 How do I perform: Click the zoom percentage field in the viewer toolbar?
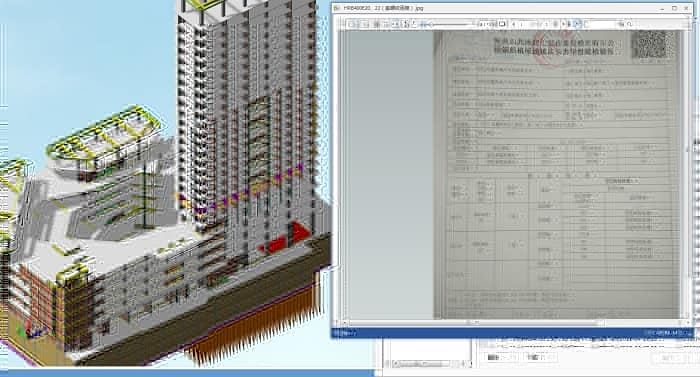(x=488, y=24)
